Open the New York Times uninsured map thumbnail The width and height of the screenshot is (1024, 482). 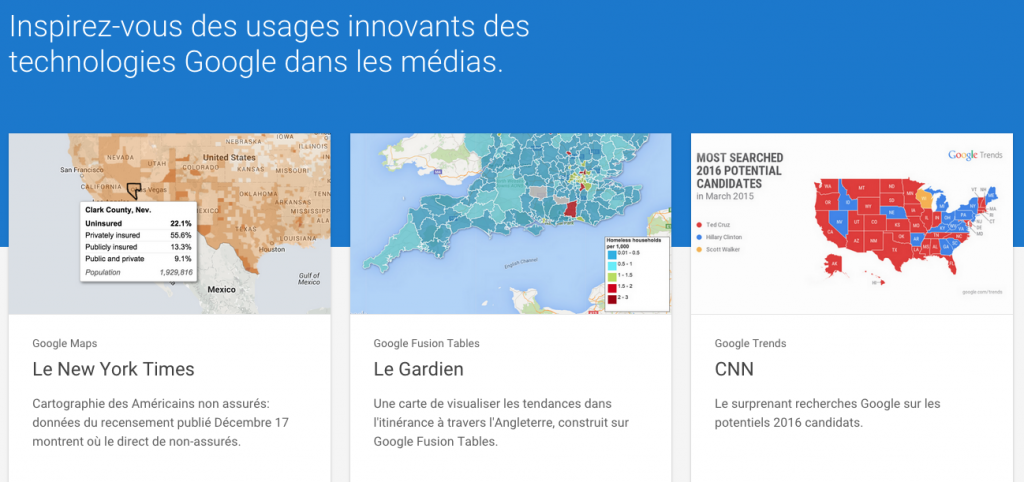click(x=169, y=223)
